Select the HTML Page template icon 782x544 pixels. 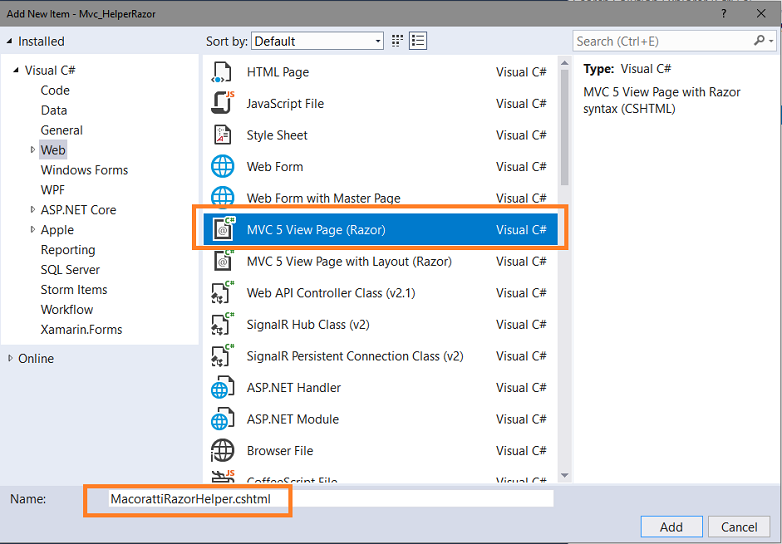[x=222, y=72]
